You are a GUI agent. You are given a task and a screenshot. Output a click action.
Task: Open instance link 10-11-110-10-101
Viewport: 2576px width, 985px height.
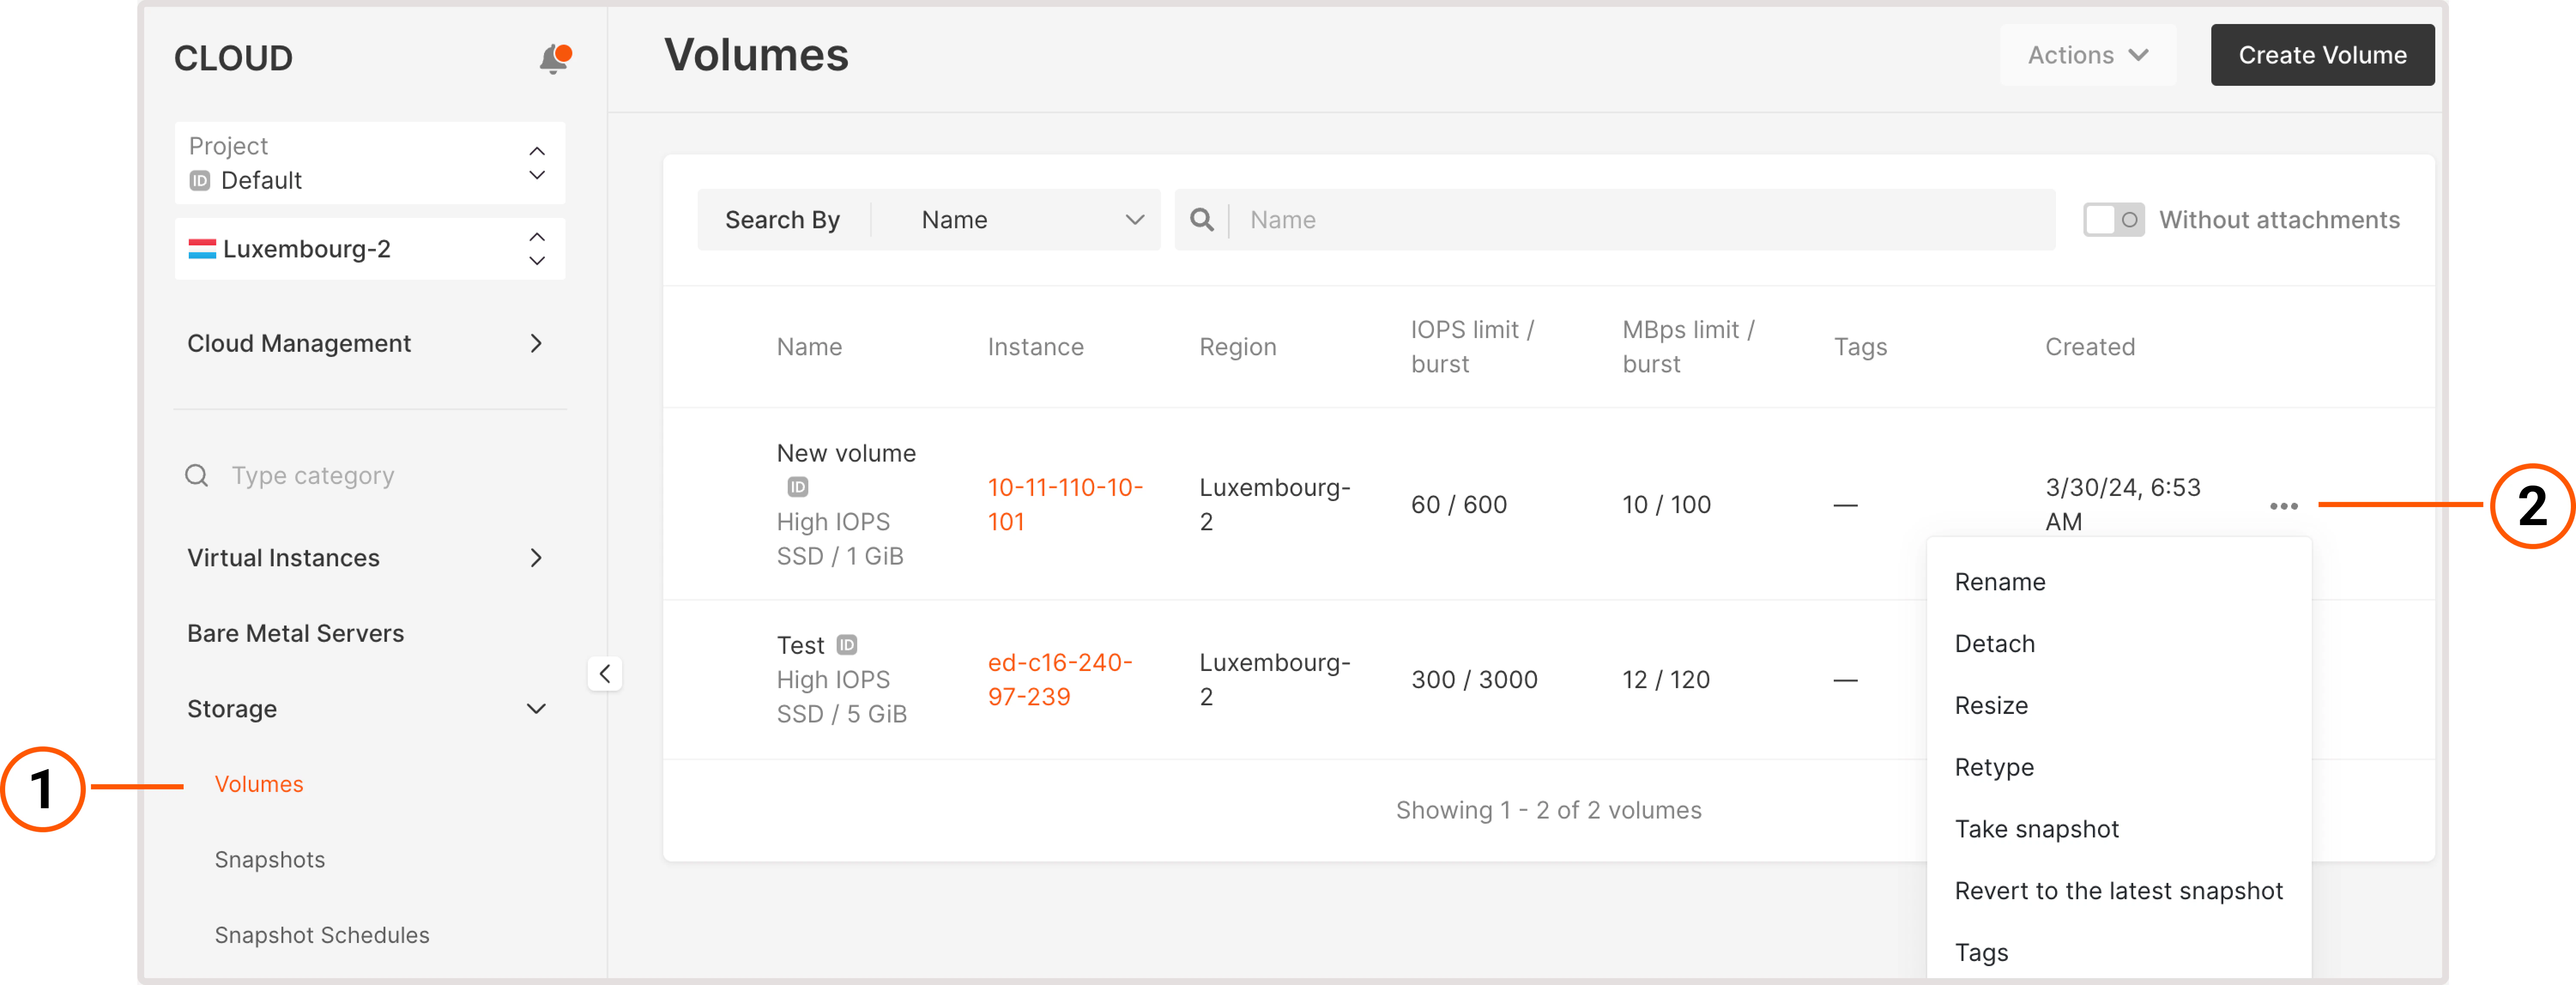1064,503
